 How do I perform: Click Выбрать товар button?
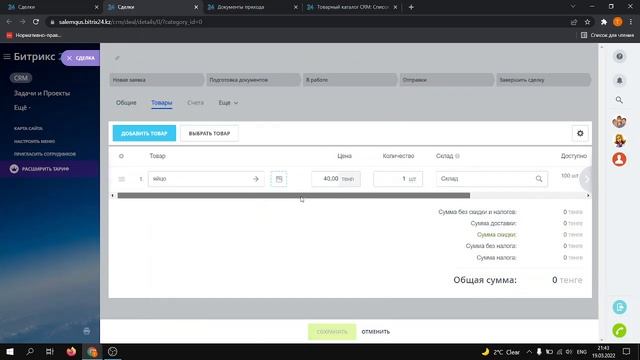tap(209, 133)
